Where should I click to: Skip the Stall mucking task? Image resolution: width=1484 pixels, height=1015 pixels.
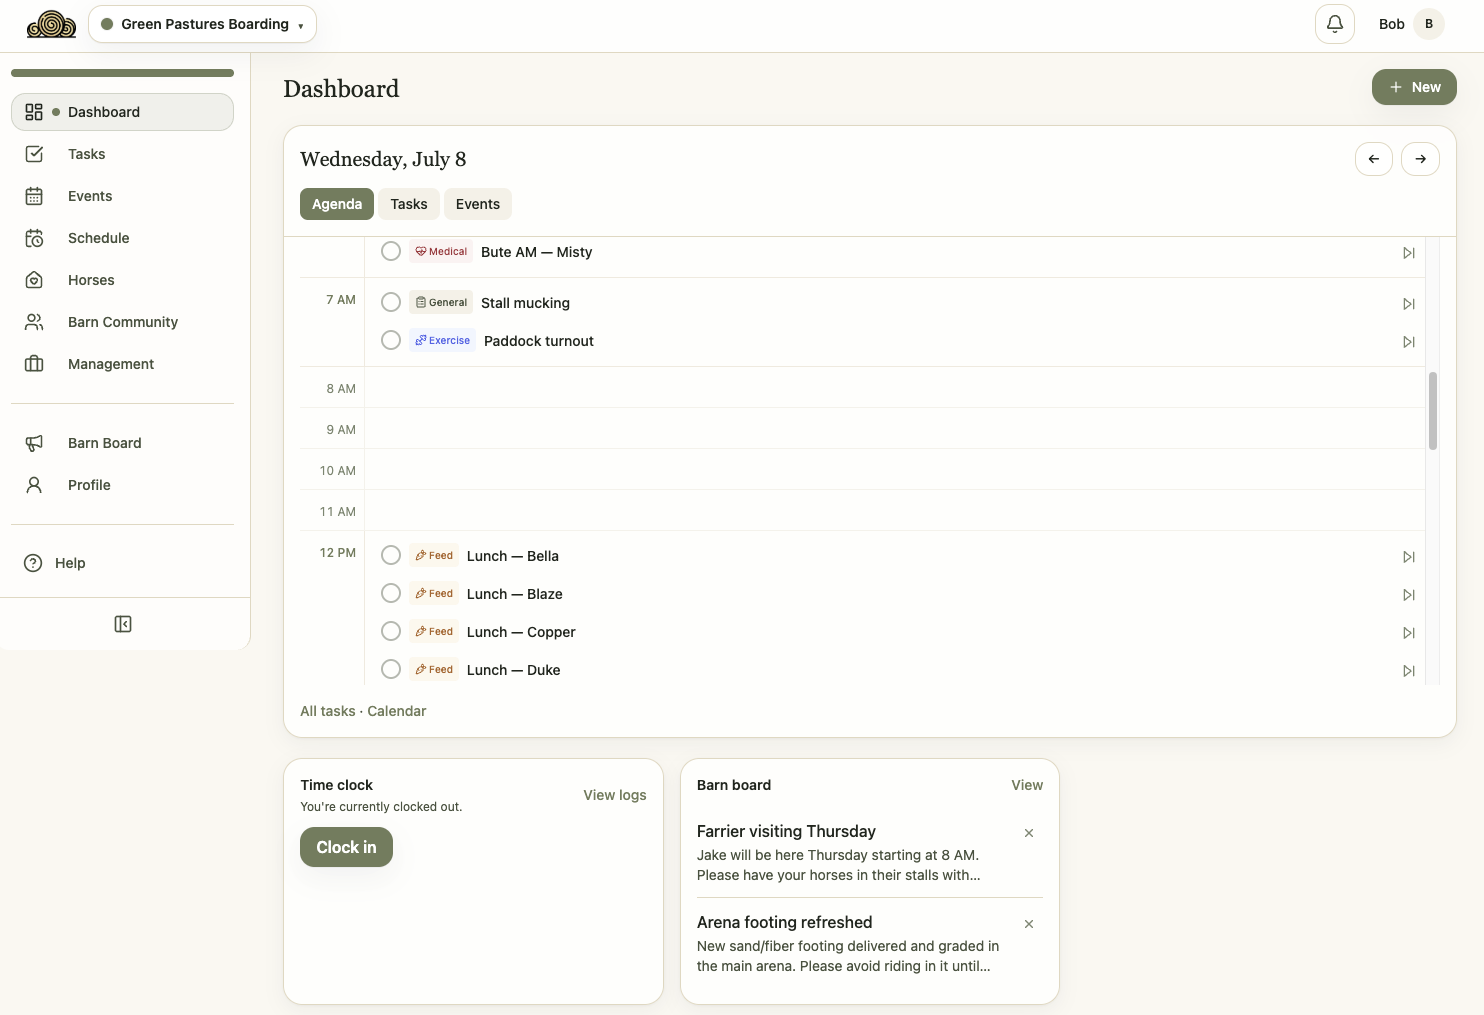point(1408,304)
